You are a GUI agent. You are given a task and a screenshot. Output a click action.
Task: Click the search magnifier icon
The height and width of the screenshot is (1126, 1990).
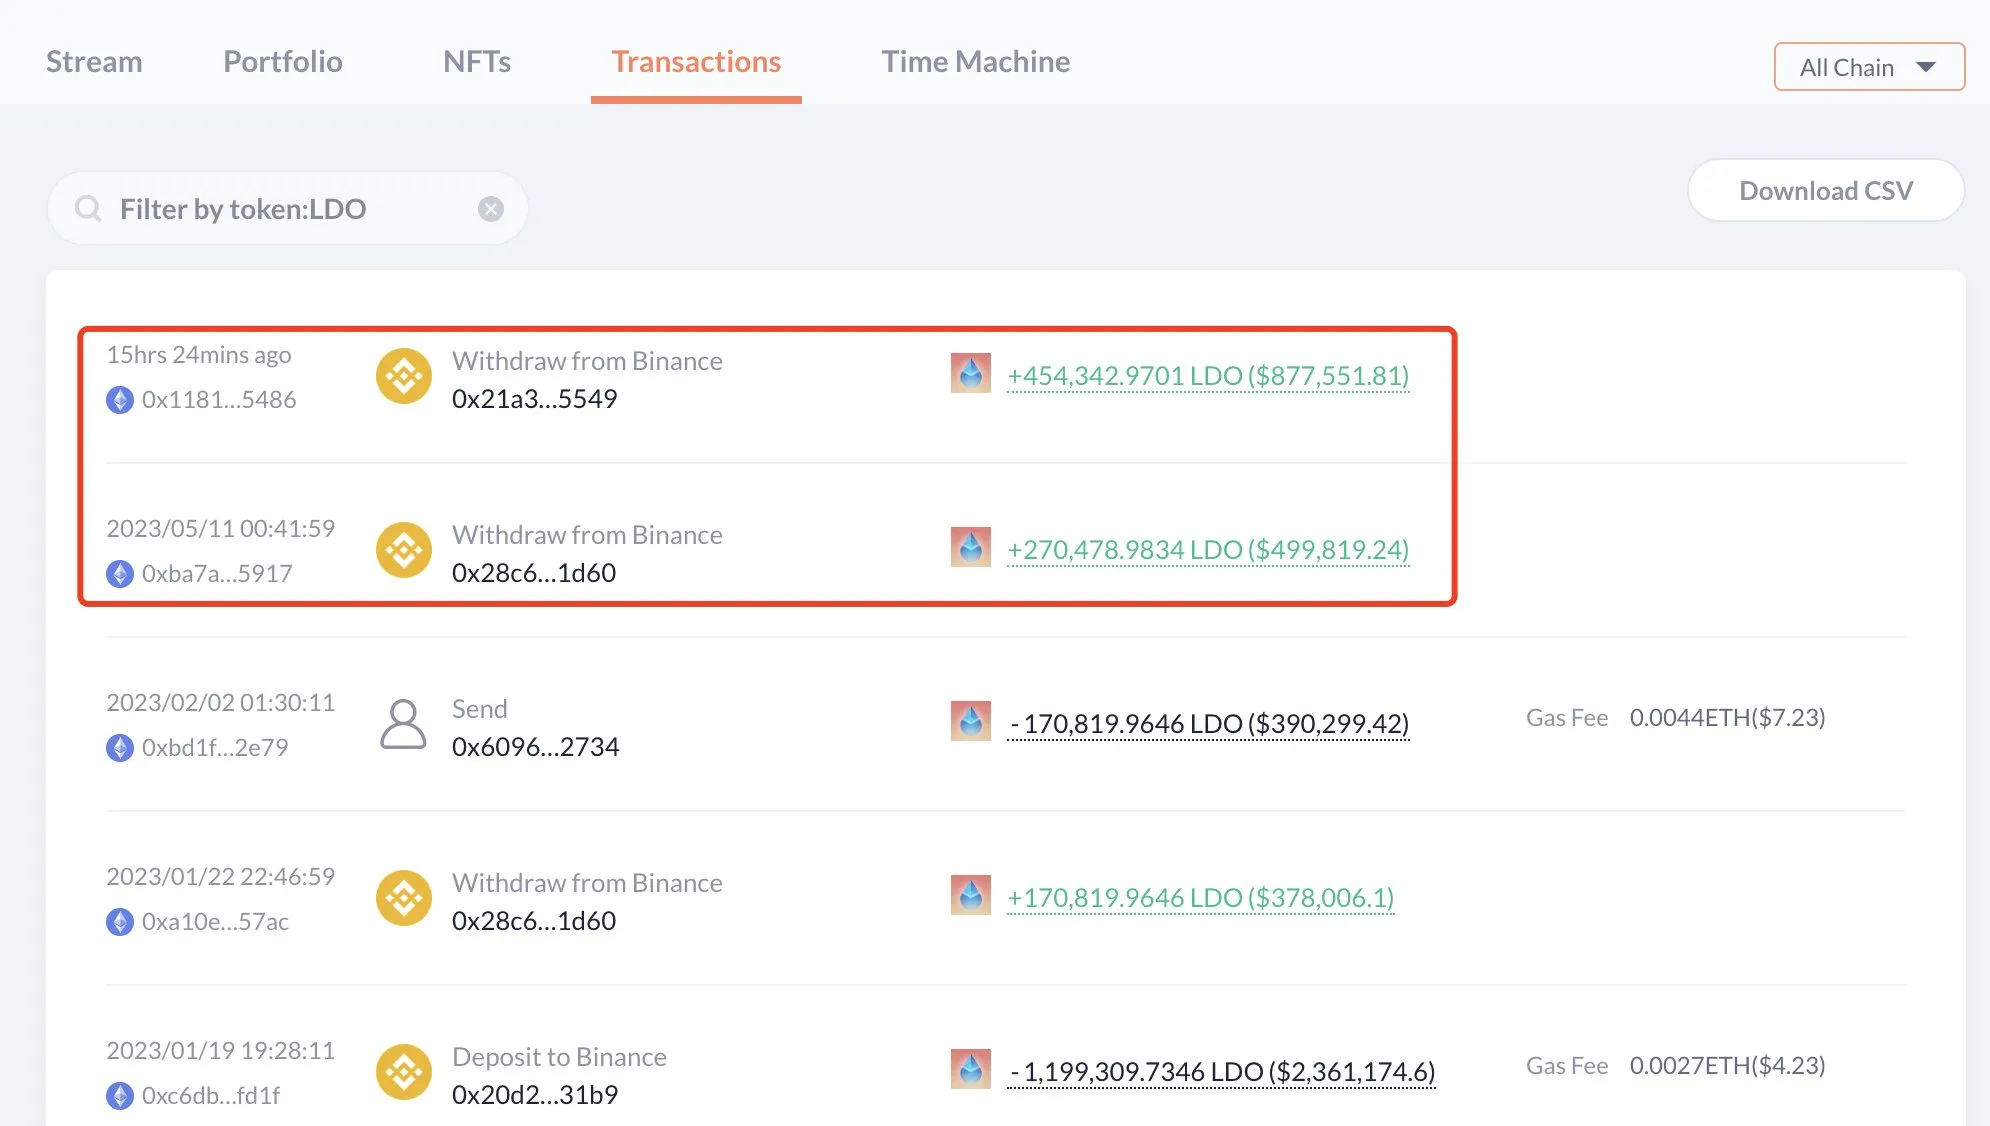[x=88, y=209]
